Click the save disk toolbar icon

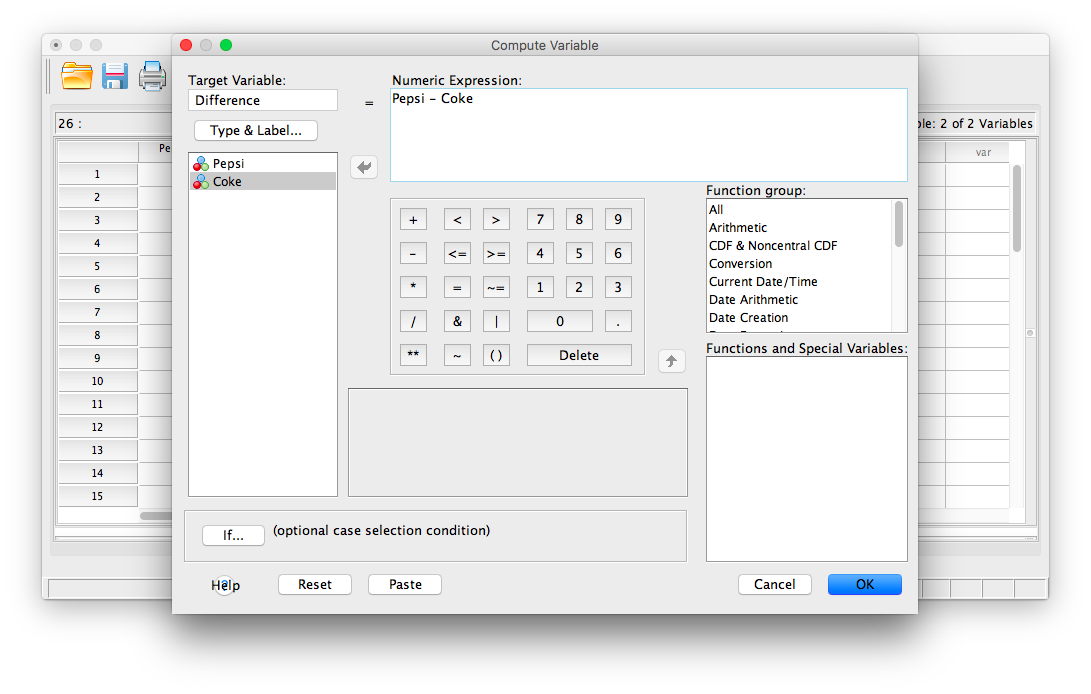pos(115,76)
